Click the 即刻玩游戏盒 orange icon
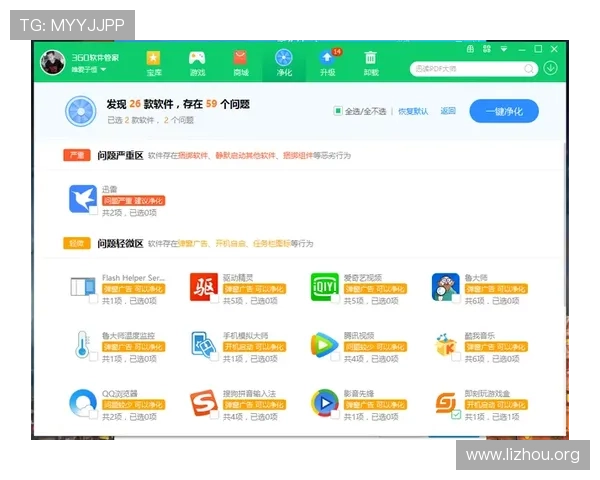Image resolution: width=600 pixels, height=480 pixels. [445, 403]
